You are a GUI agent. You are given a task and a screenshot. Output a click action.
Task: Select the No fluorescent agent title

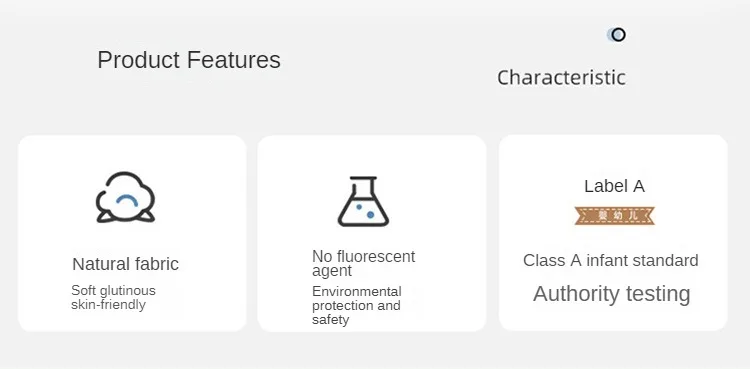(364, 263)
